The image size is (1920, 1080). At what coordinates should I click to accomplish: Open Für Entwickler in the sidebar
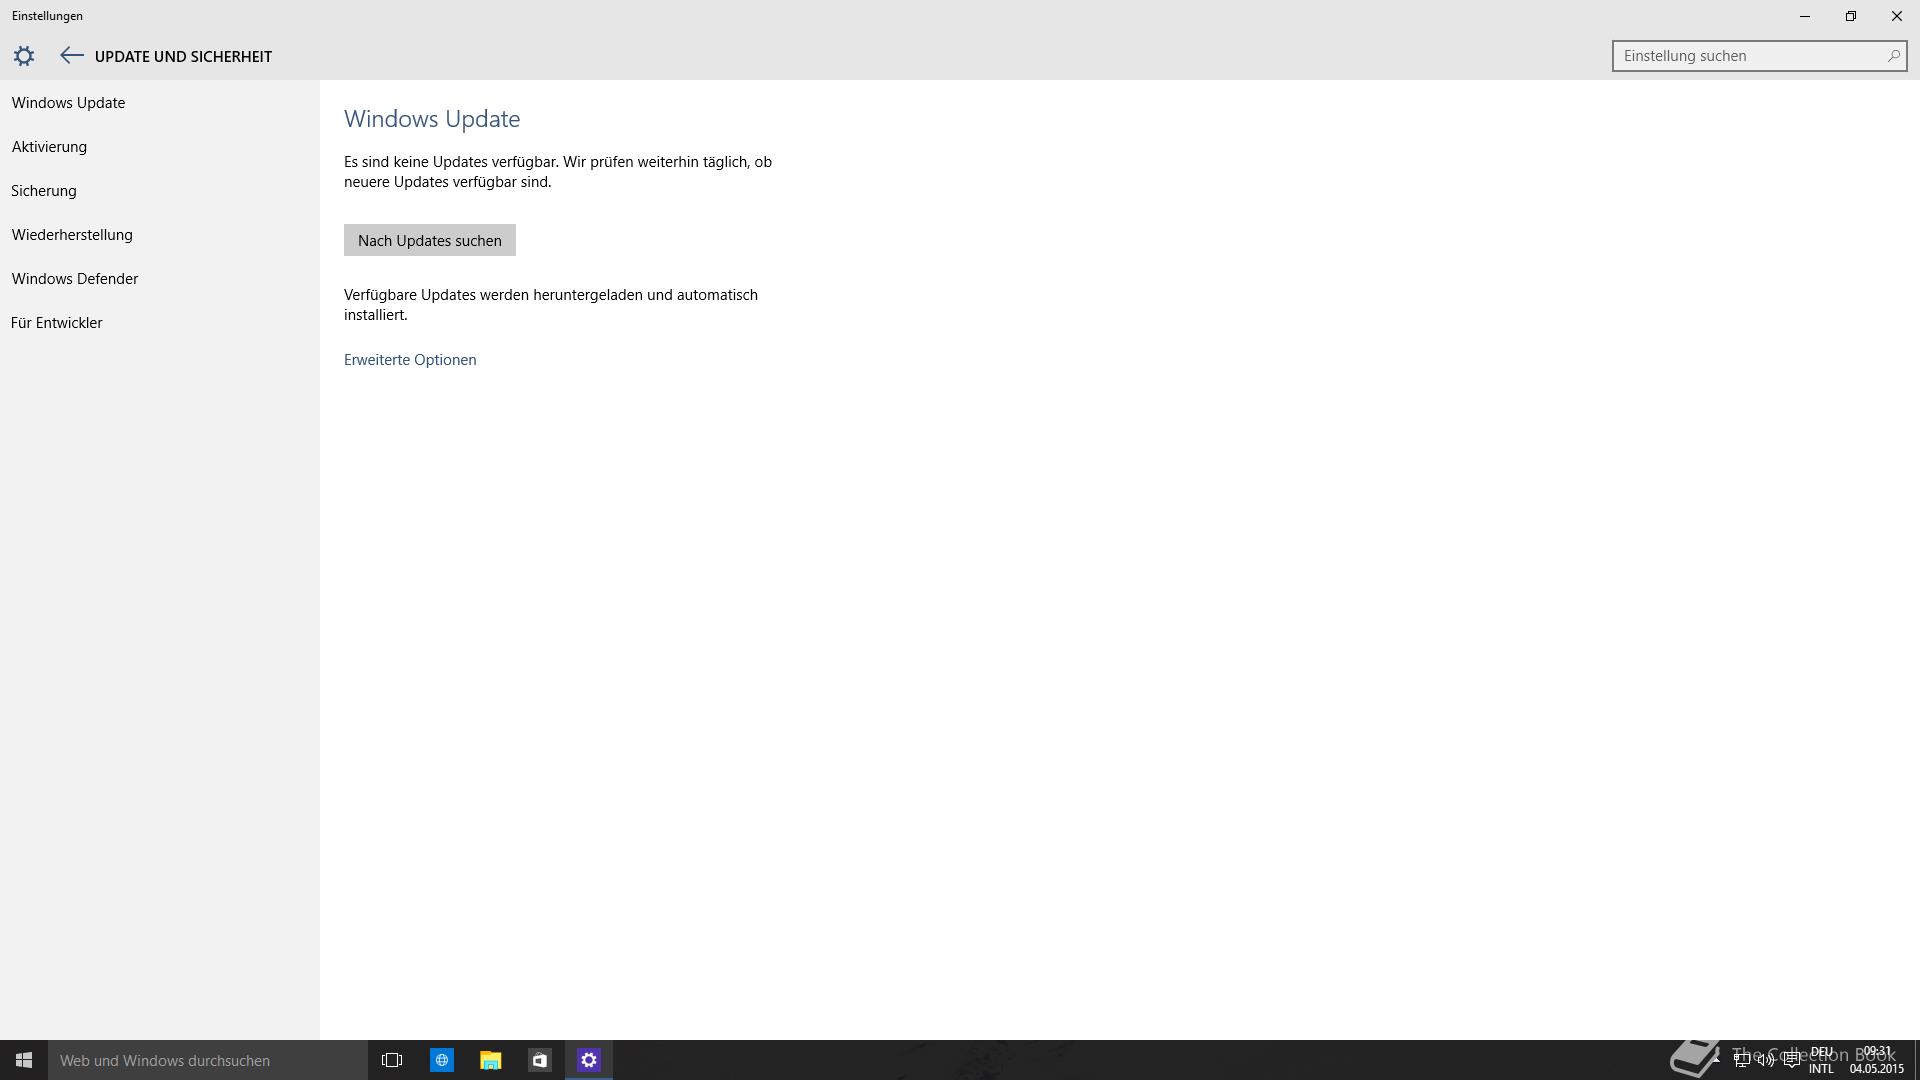(x=57, y=323)
